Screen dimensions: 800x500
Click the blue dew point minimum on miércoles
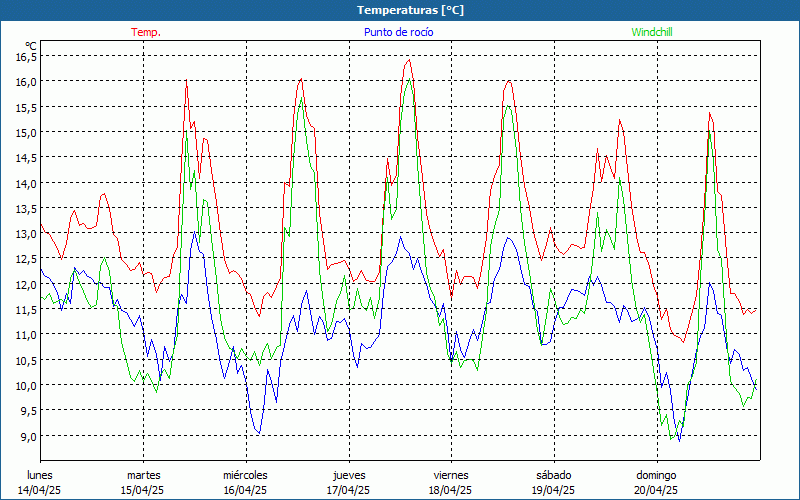click(259, 433)
